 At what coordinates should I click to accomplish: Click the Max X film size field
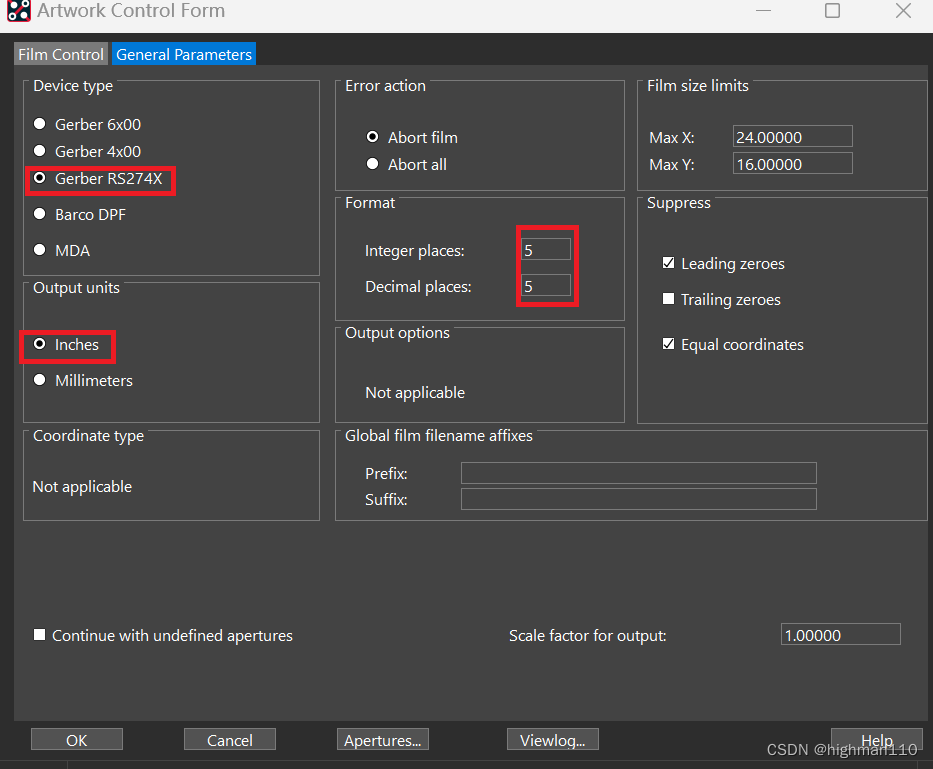click(x=792, y=137)
